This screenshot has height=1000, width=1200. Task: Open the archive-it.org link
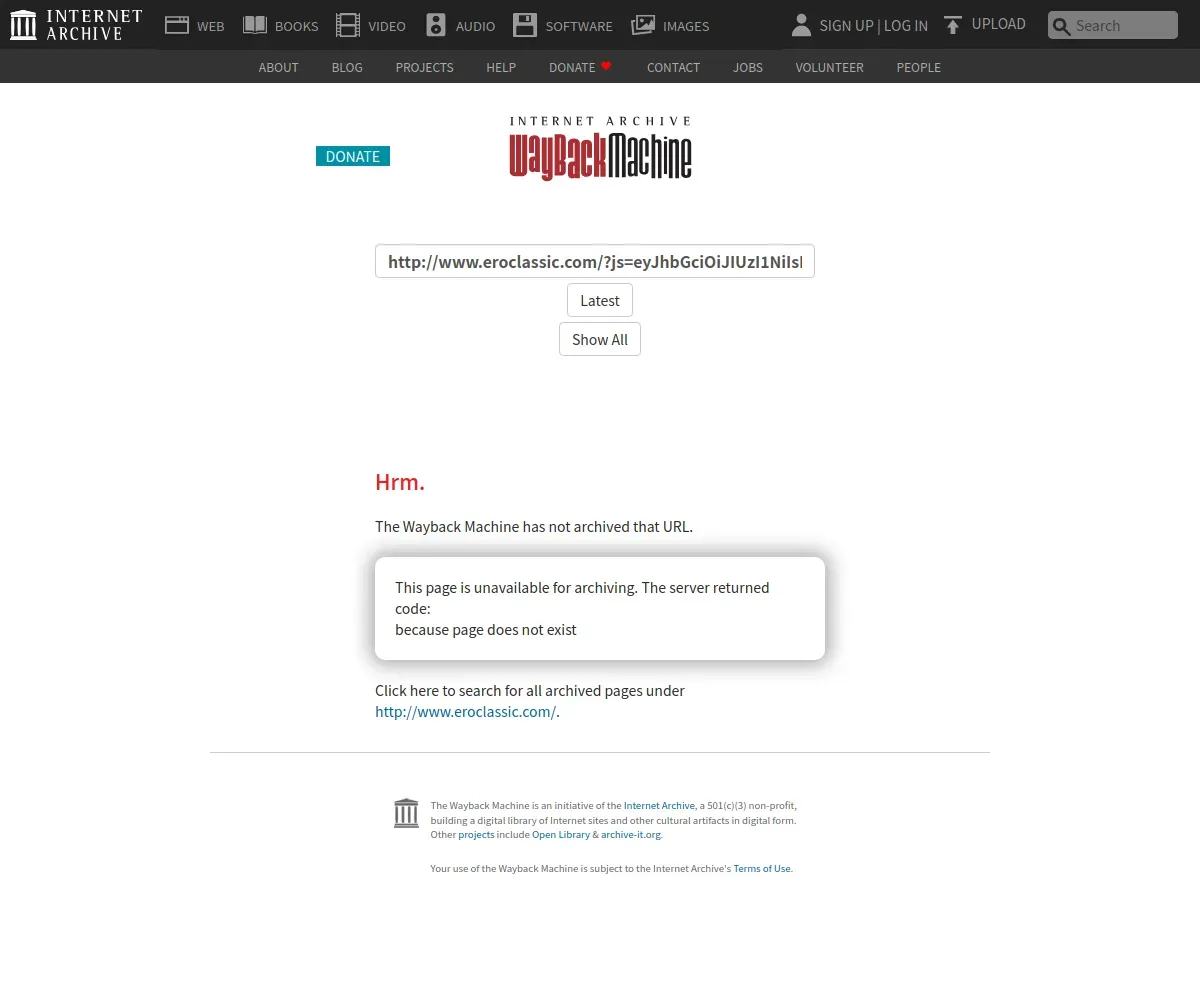[x=631, y=834]
